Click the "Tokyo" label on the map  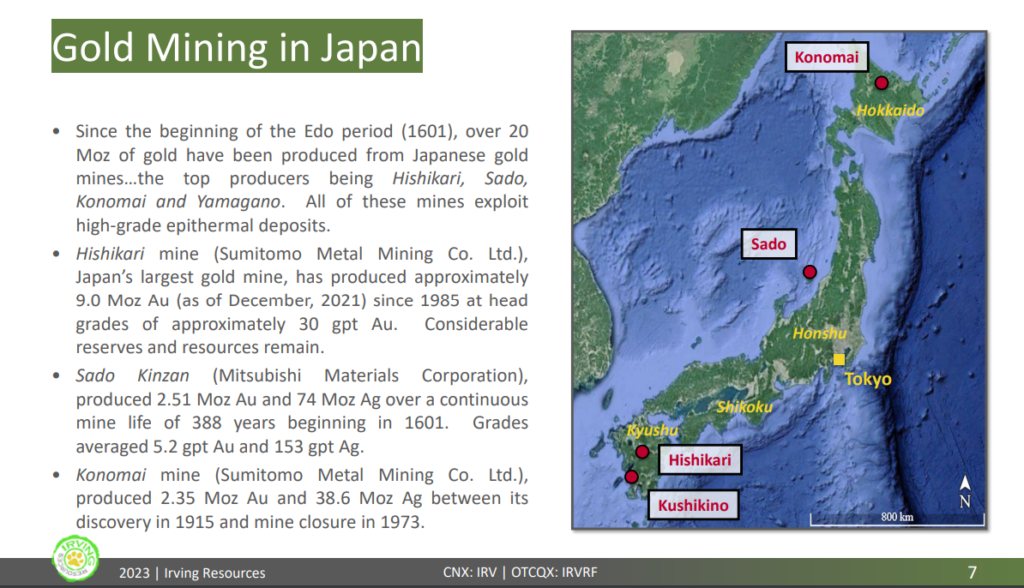tap(868, 379)
